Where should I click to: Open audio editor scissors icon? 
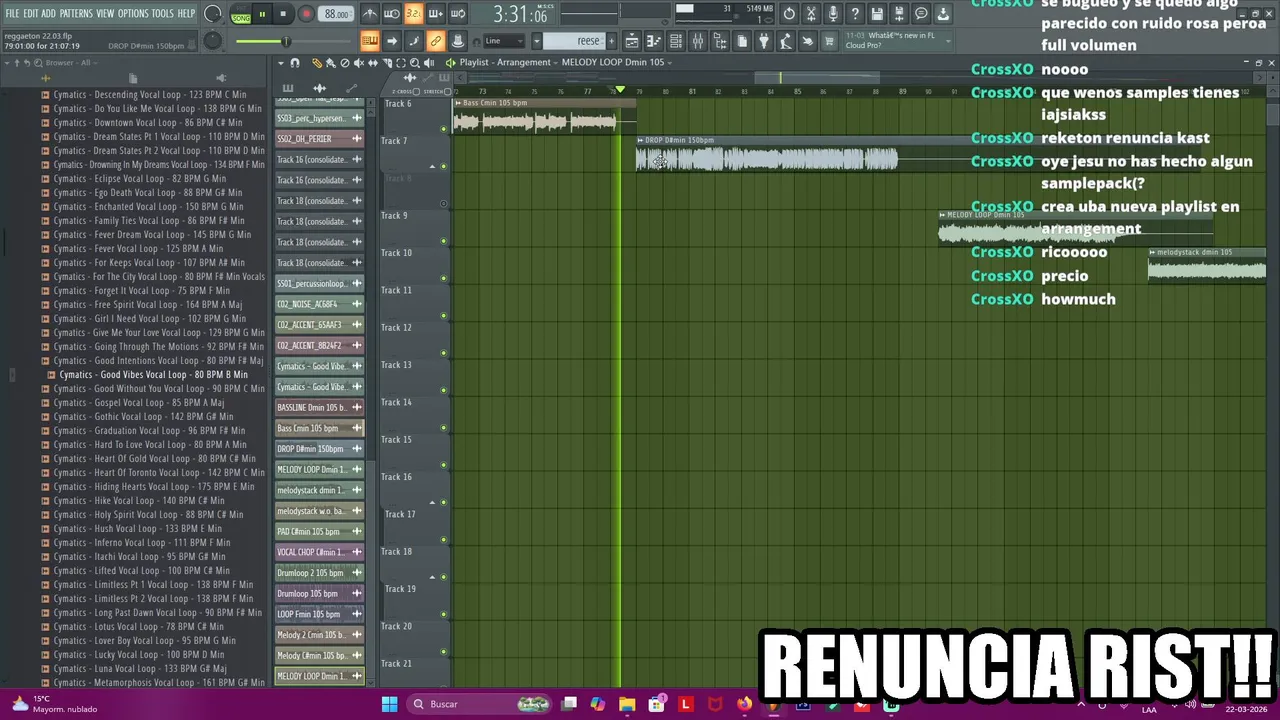(811, 14)
